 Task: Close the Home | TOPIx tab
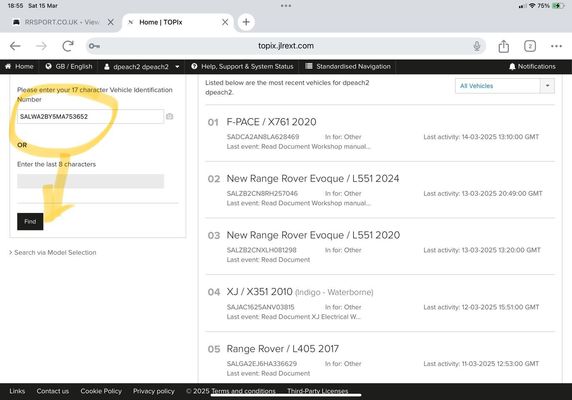[x=225, y=22]
